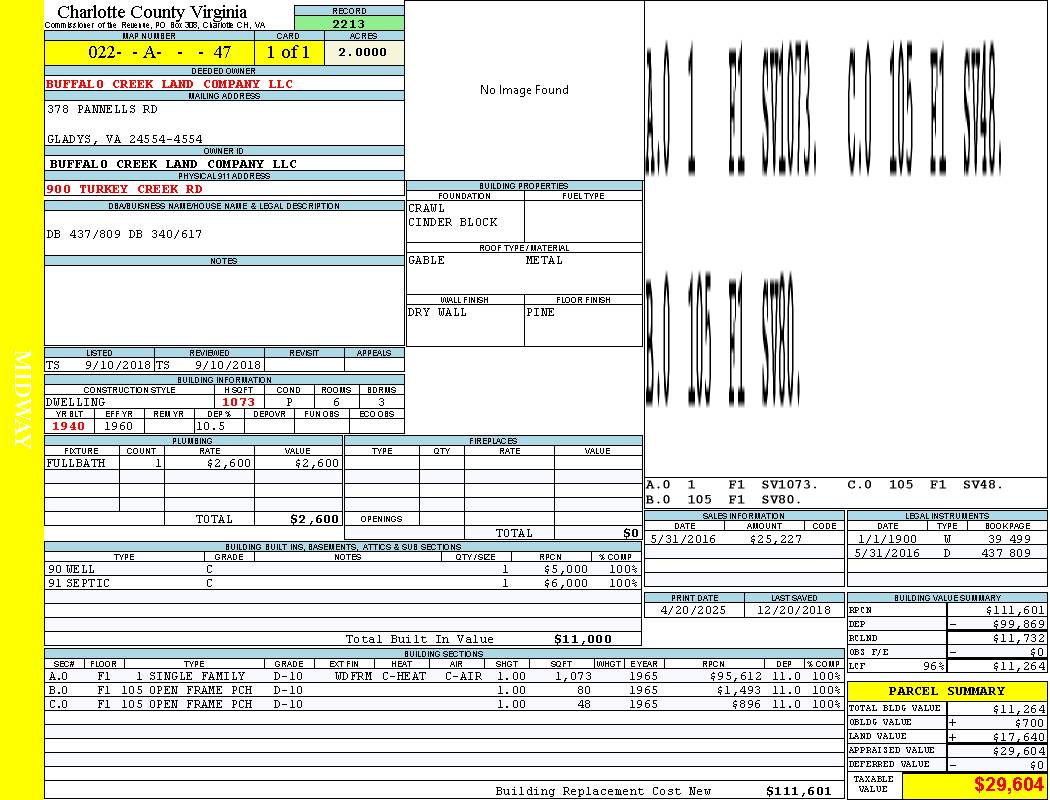
Task: Select building section A.0 SINGLE FAMILY
Action: pyautogui.click(x=444, y=677)
